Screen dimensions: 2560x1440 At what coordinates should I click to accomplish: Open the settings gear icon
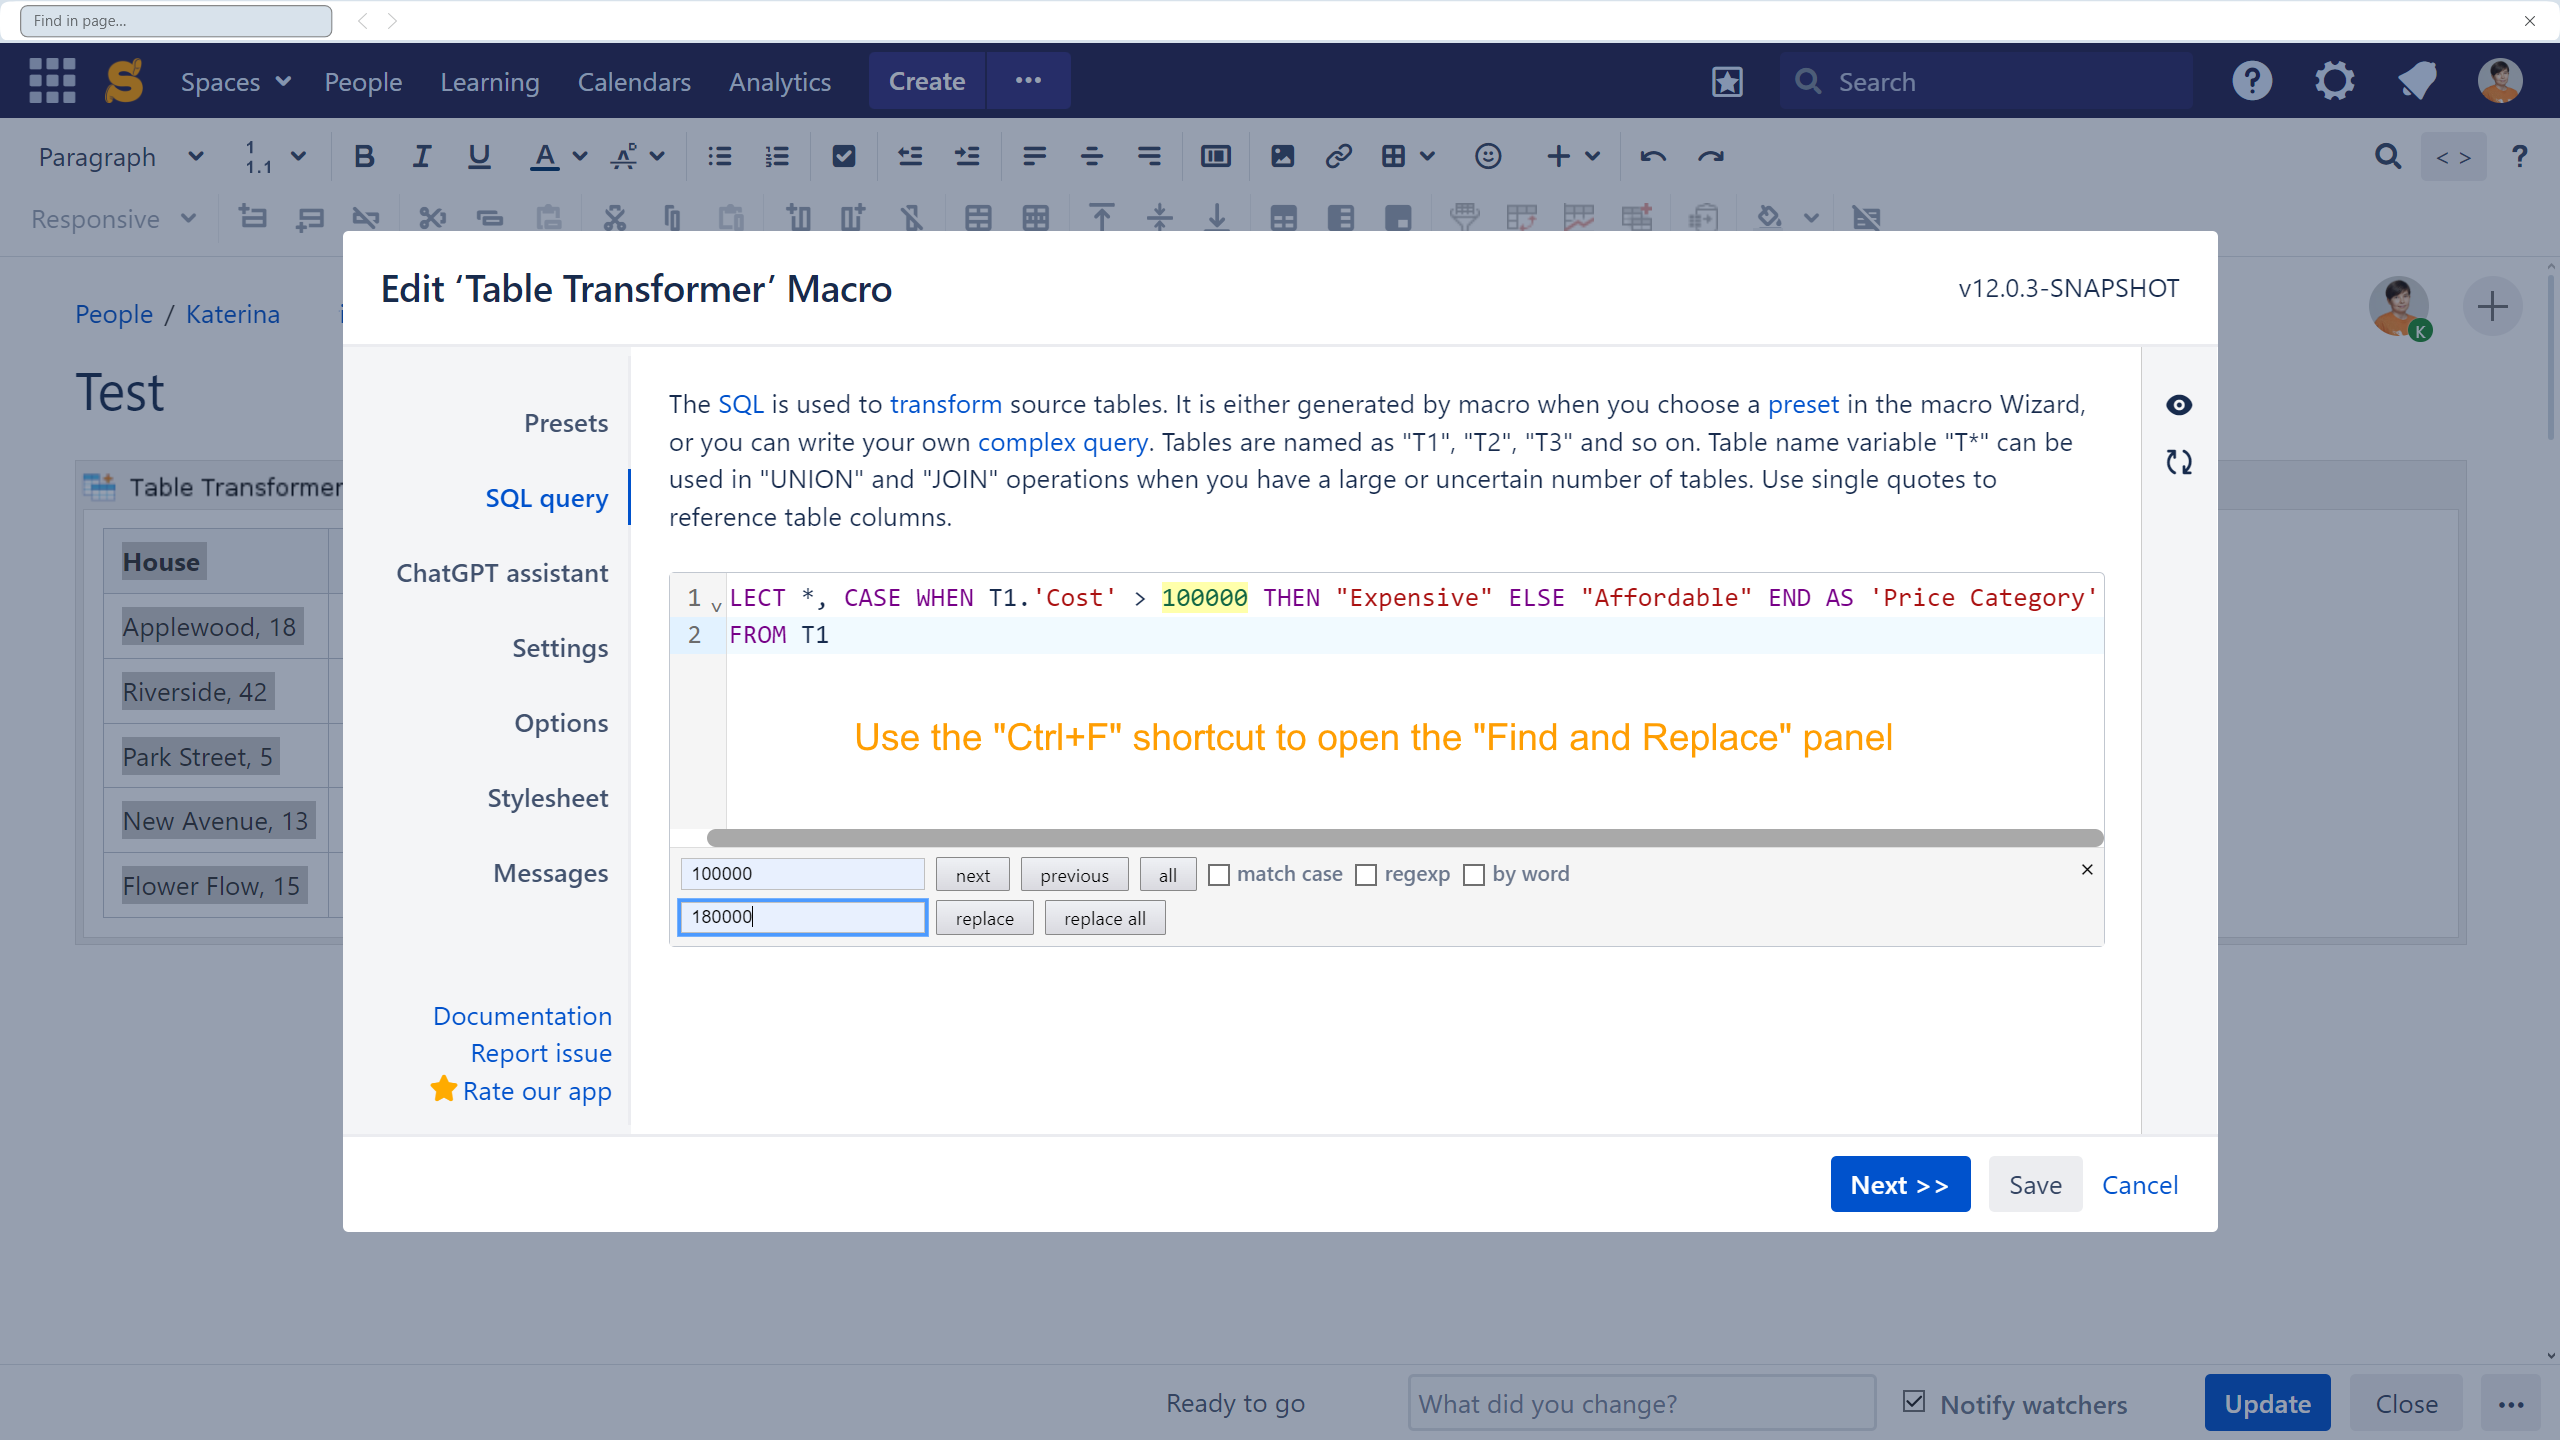point(2334,81)
